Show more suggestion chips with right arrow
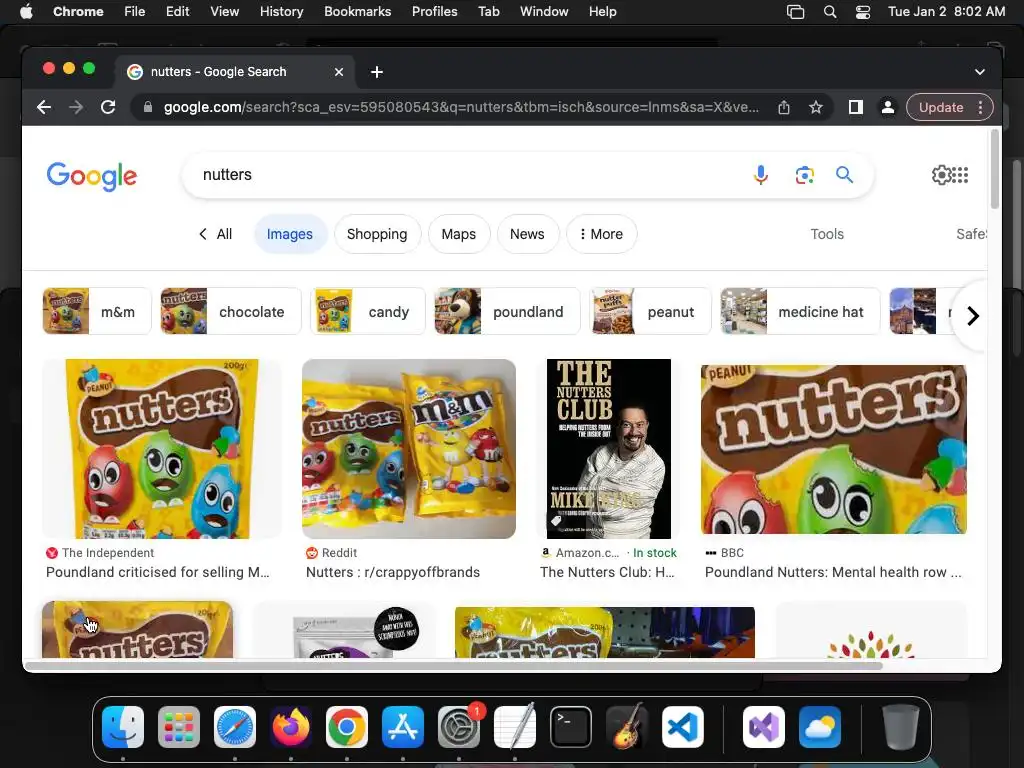This screenshot has width=1024, height=768. [972, 316]
